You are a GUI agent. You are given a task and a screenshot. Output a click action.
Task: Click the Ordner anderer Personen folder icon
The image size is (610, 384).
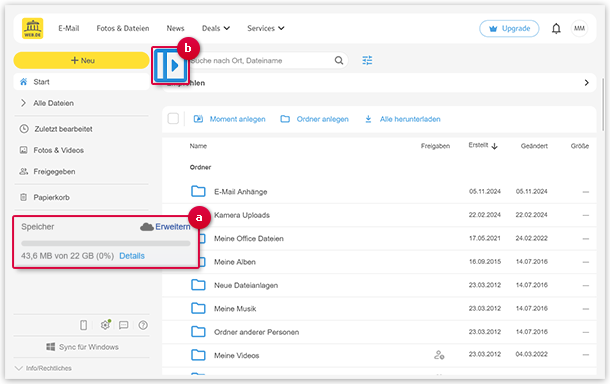tap(198, 332)
